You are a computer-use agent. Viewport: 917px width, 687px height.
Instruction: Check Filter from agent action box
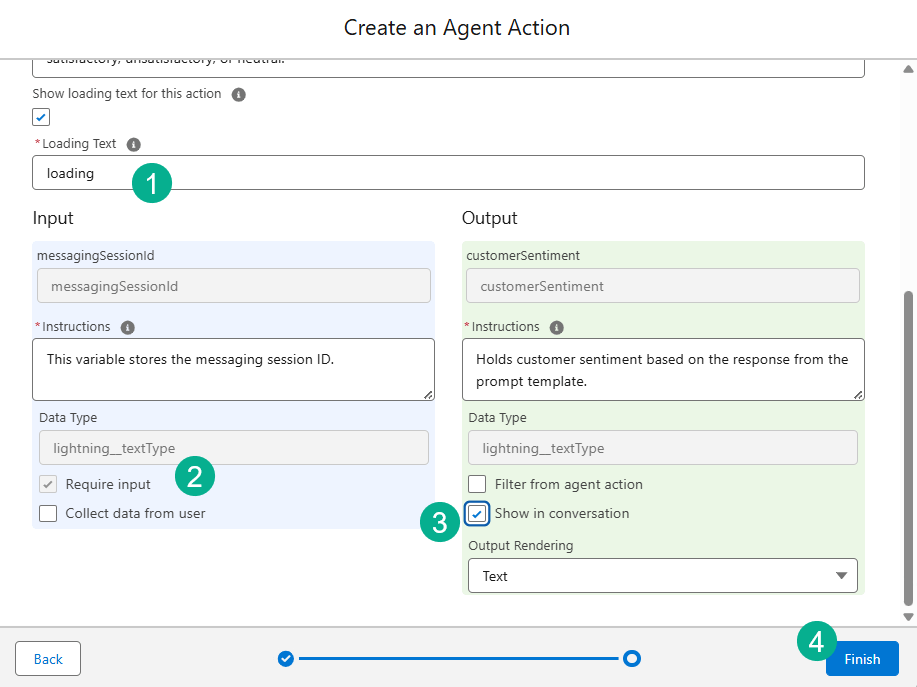tap(477, 485)
